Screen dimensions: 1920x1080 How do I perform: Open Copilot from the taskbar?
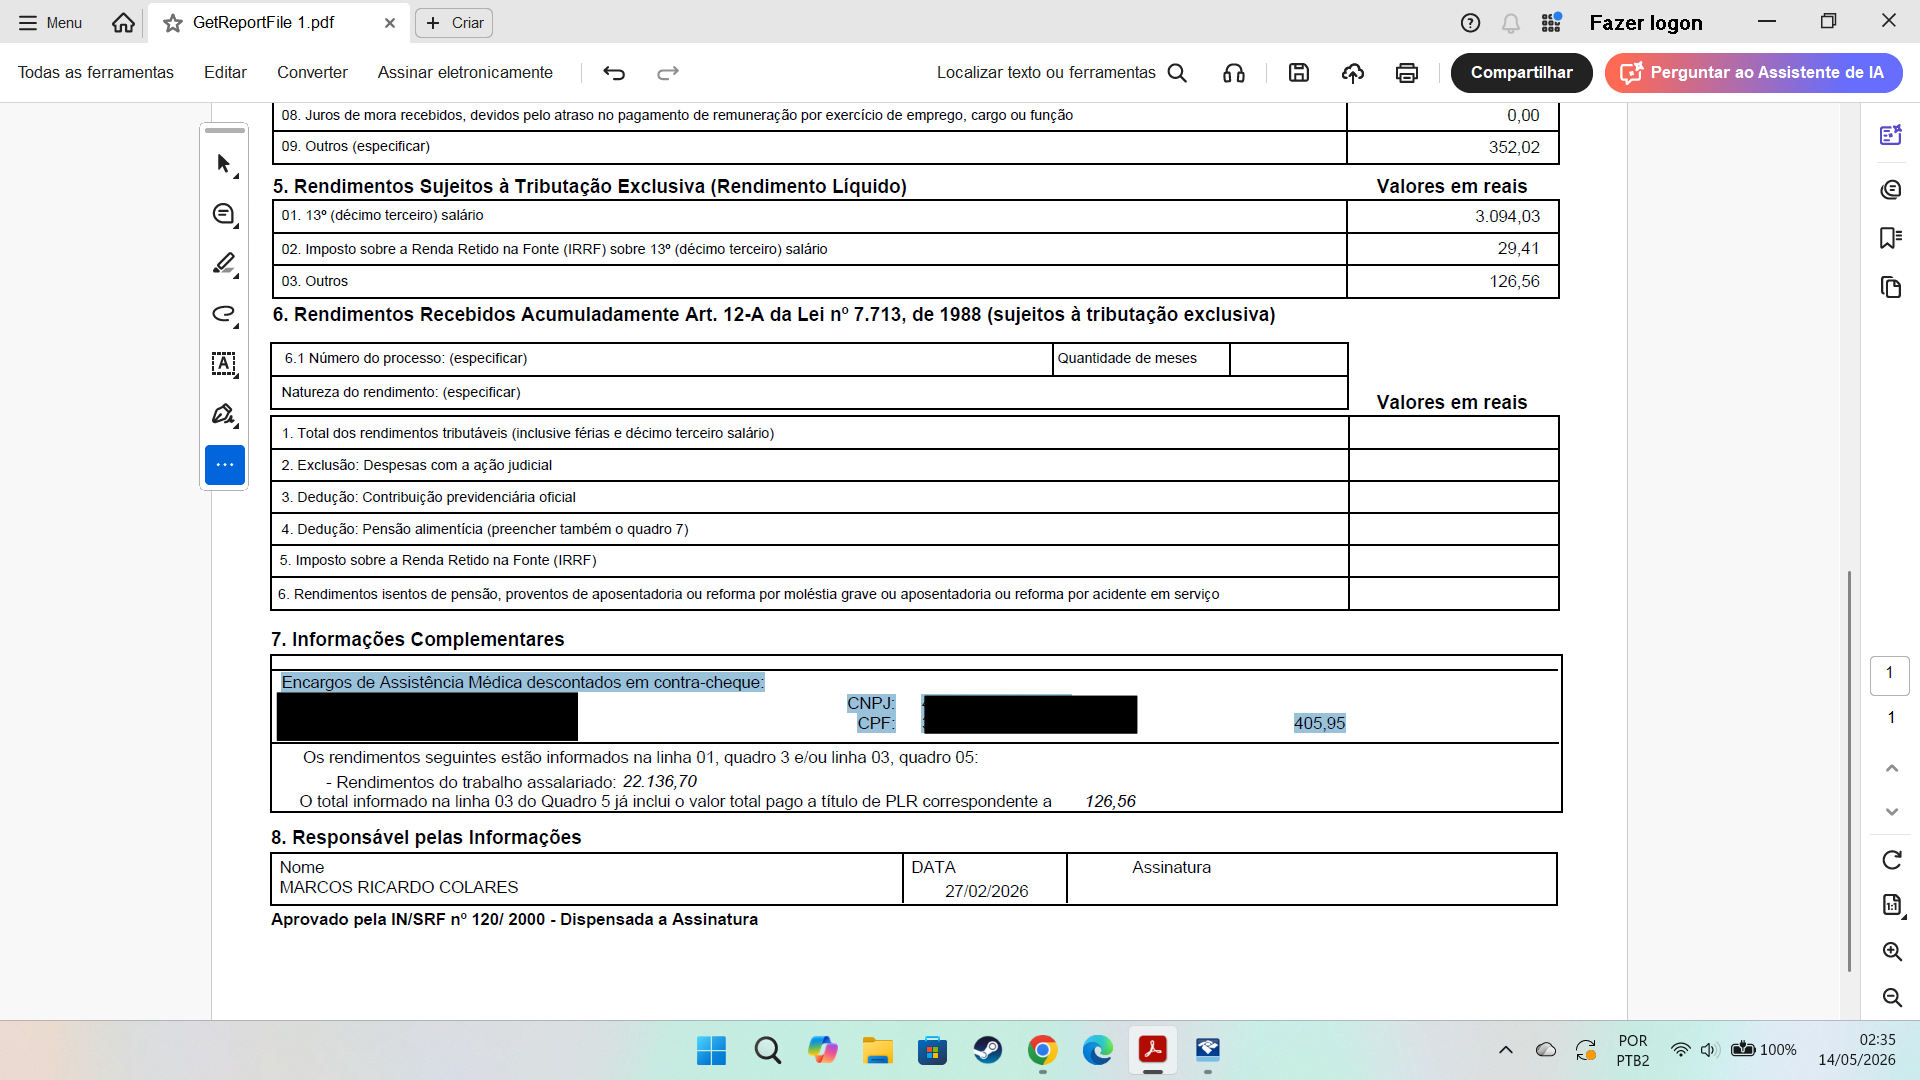tap(823, 1050)
